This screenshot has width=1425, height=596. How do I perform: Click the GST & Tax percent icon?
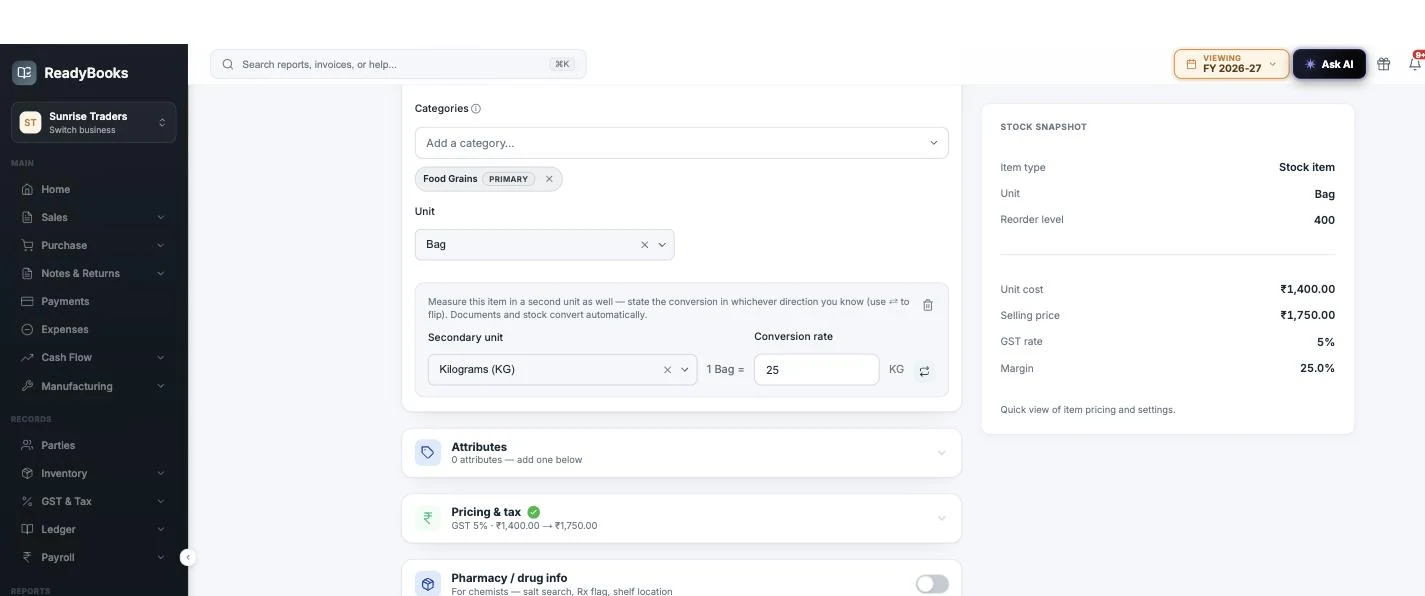(27, 501)
